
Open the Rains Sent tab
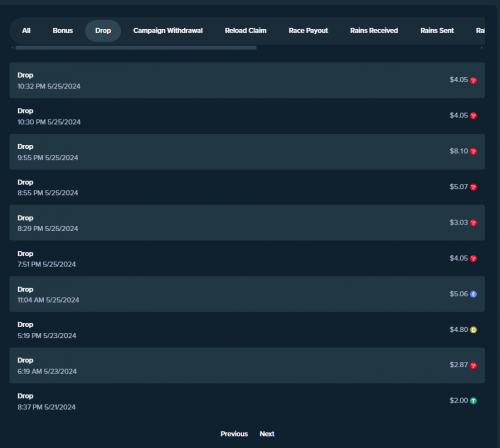(x=437, y=31)
